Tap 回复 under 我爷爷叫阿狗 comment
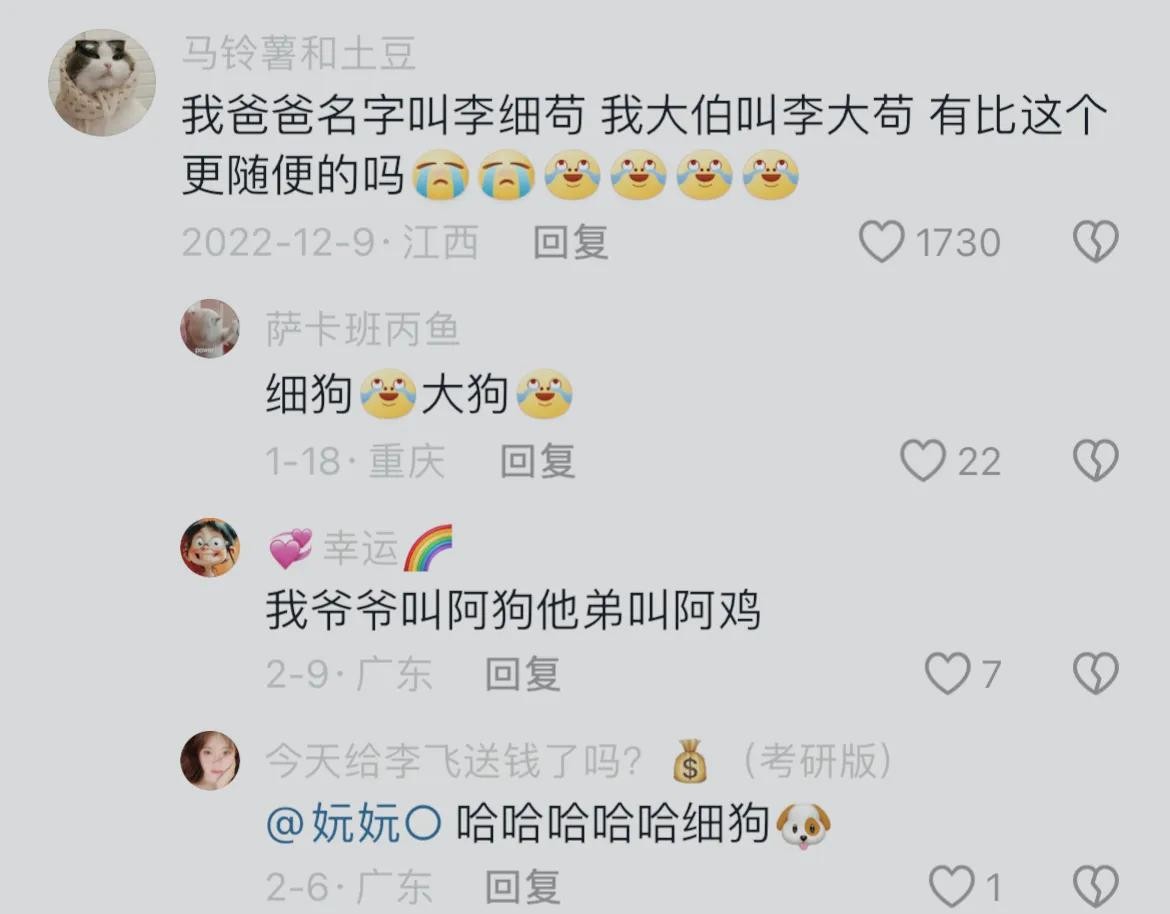 [523, 674]
